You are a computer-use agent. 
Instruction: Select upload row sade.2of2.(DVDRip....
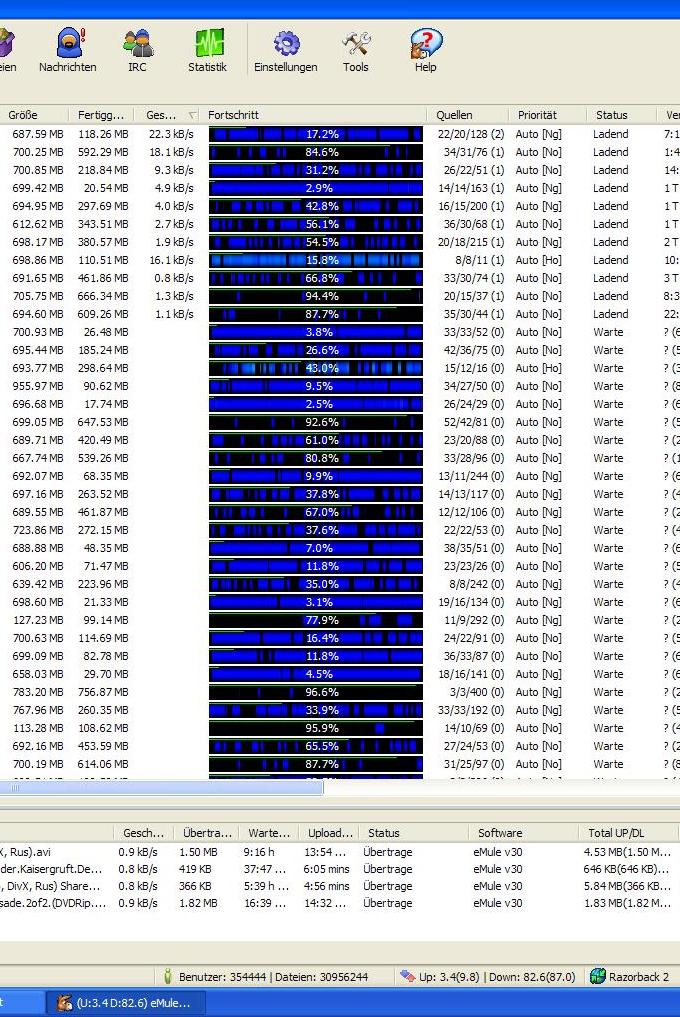(53, 903)
